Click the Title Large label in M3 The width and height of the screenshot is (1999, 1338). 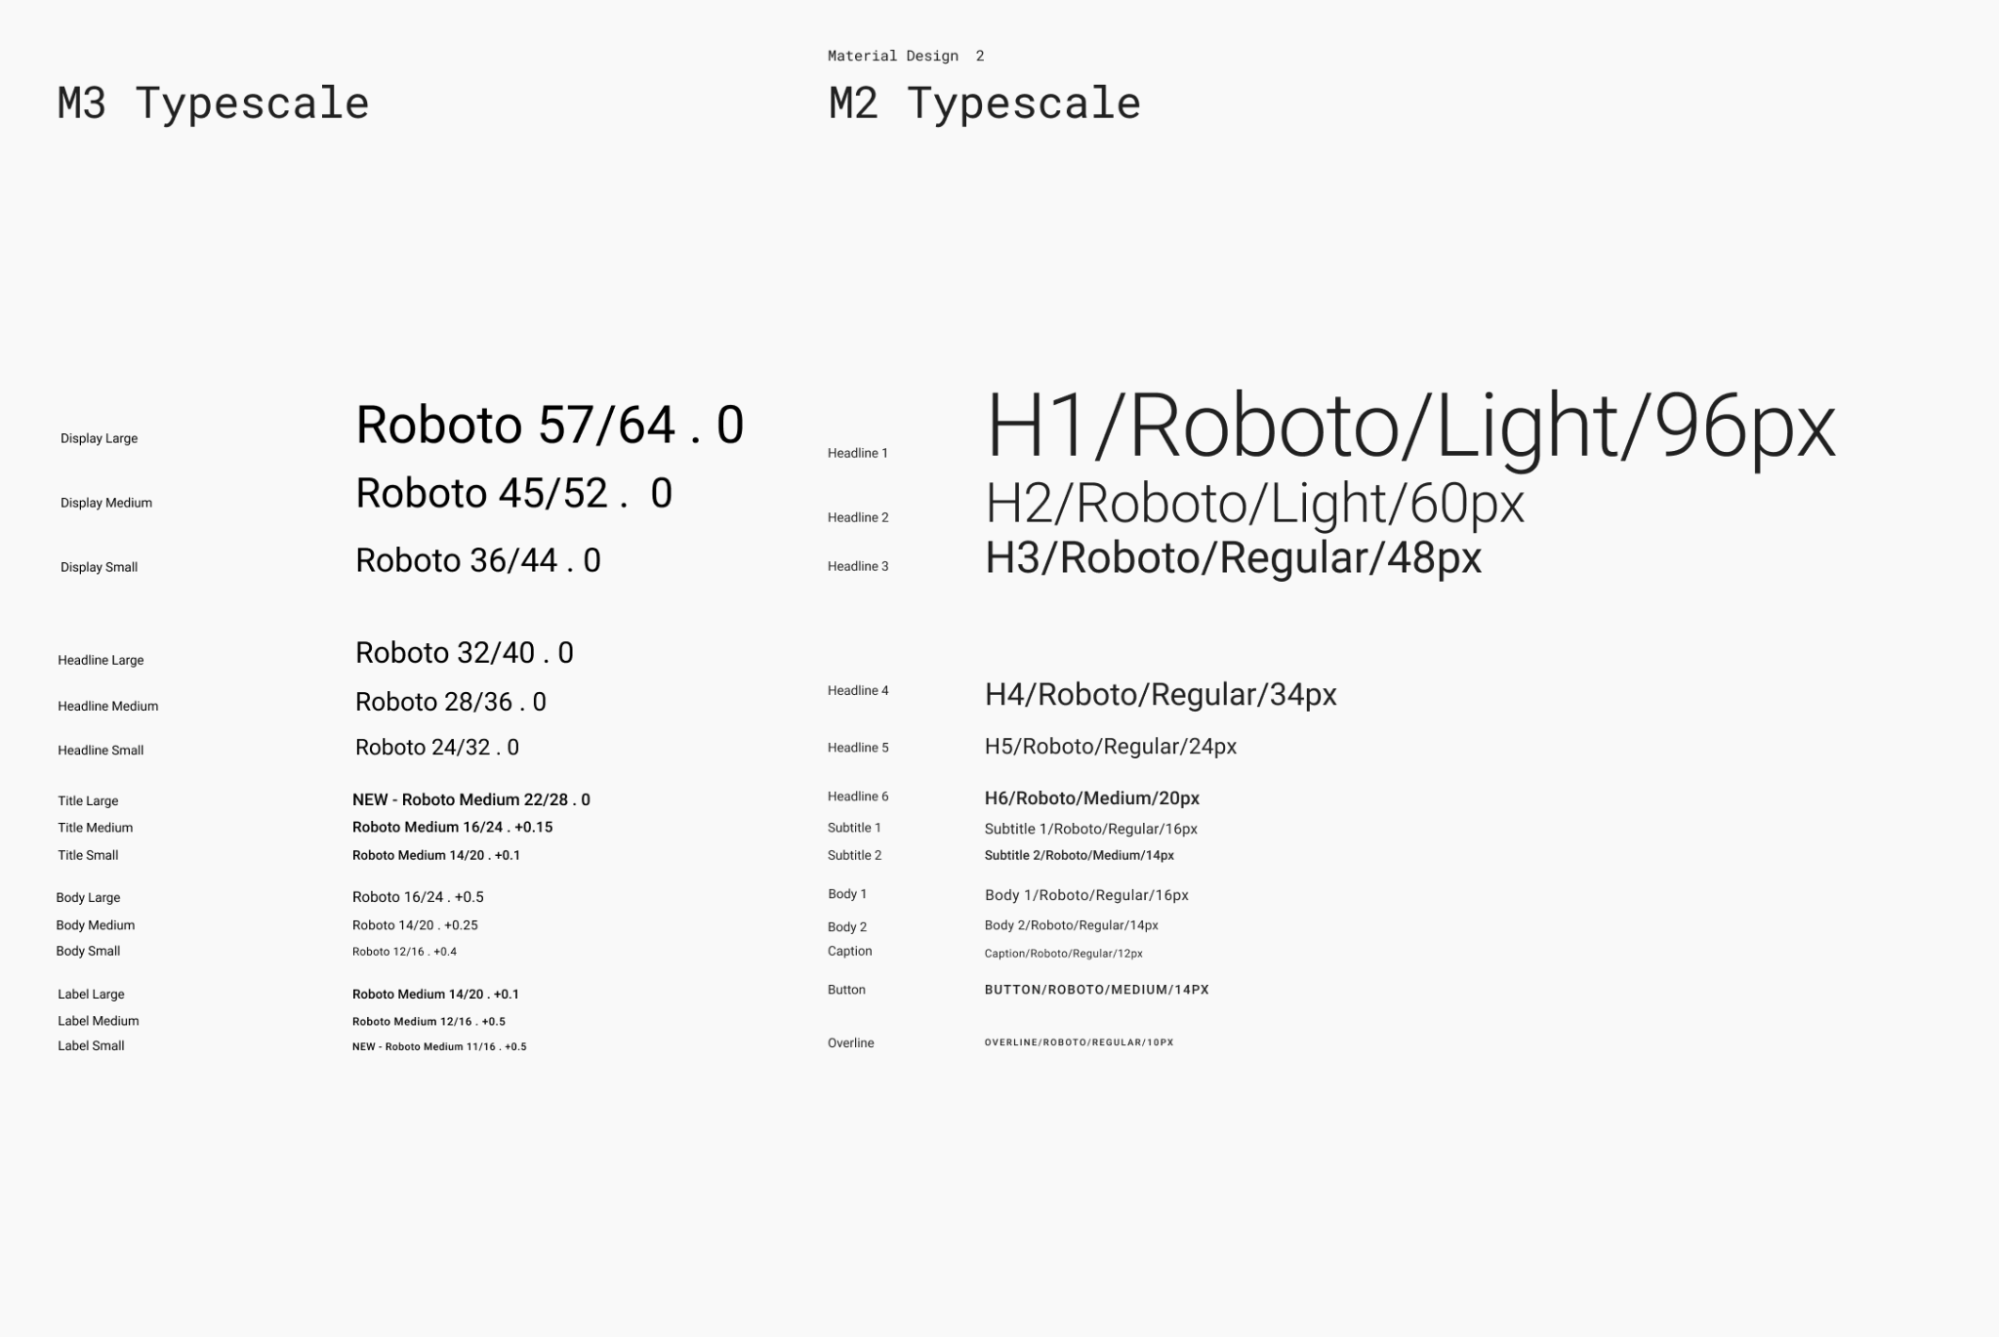pyautogui.click(x=87, y=799)
